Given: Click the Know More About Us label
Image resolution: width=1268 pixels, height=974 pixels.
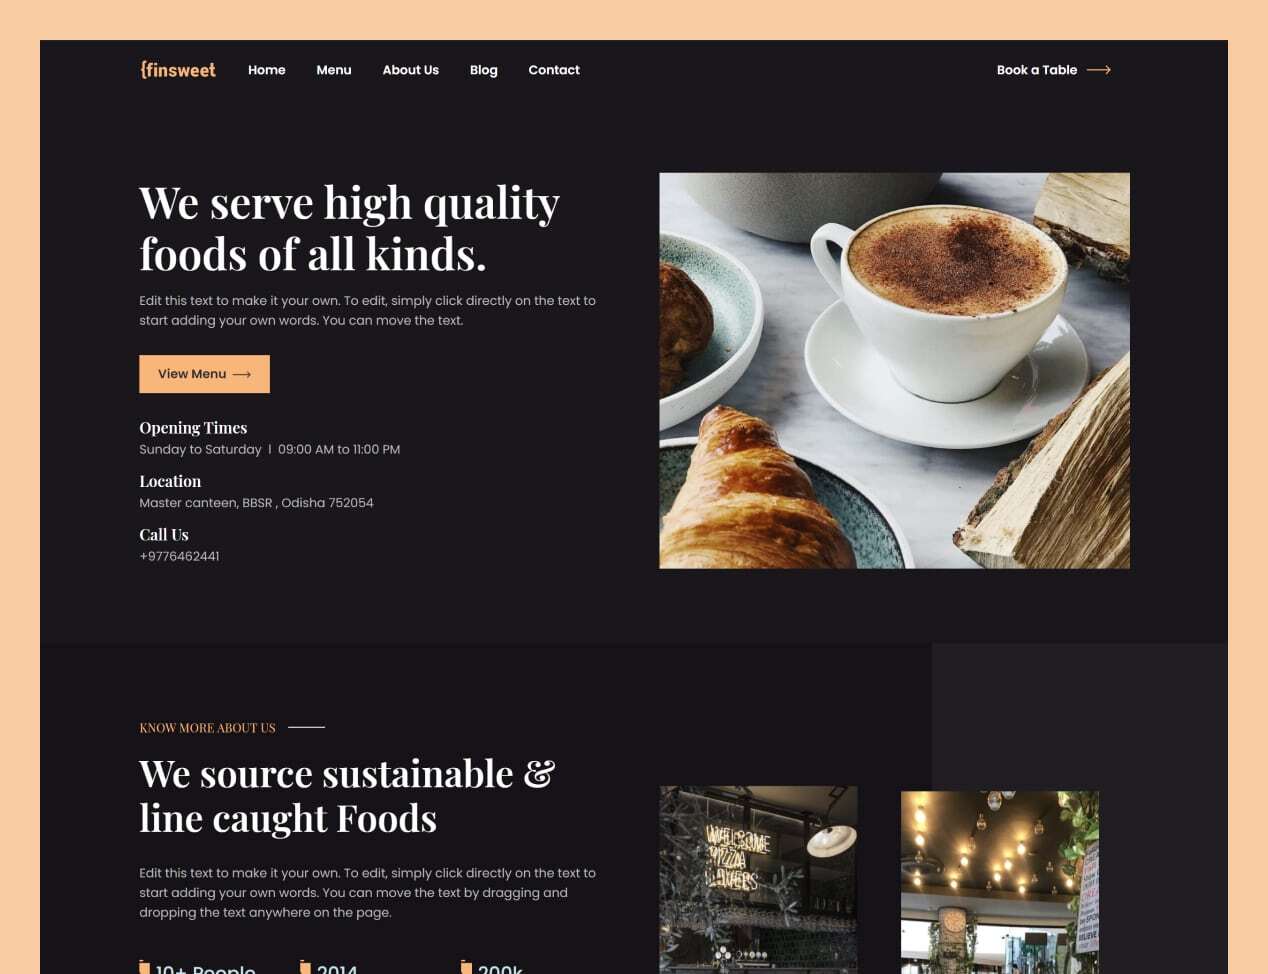Looking at the screenshot, I should pyautogui.click(x=207, y=728).
